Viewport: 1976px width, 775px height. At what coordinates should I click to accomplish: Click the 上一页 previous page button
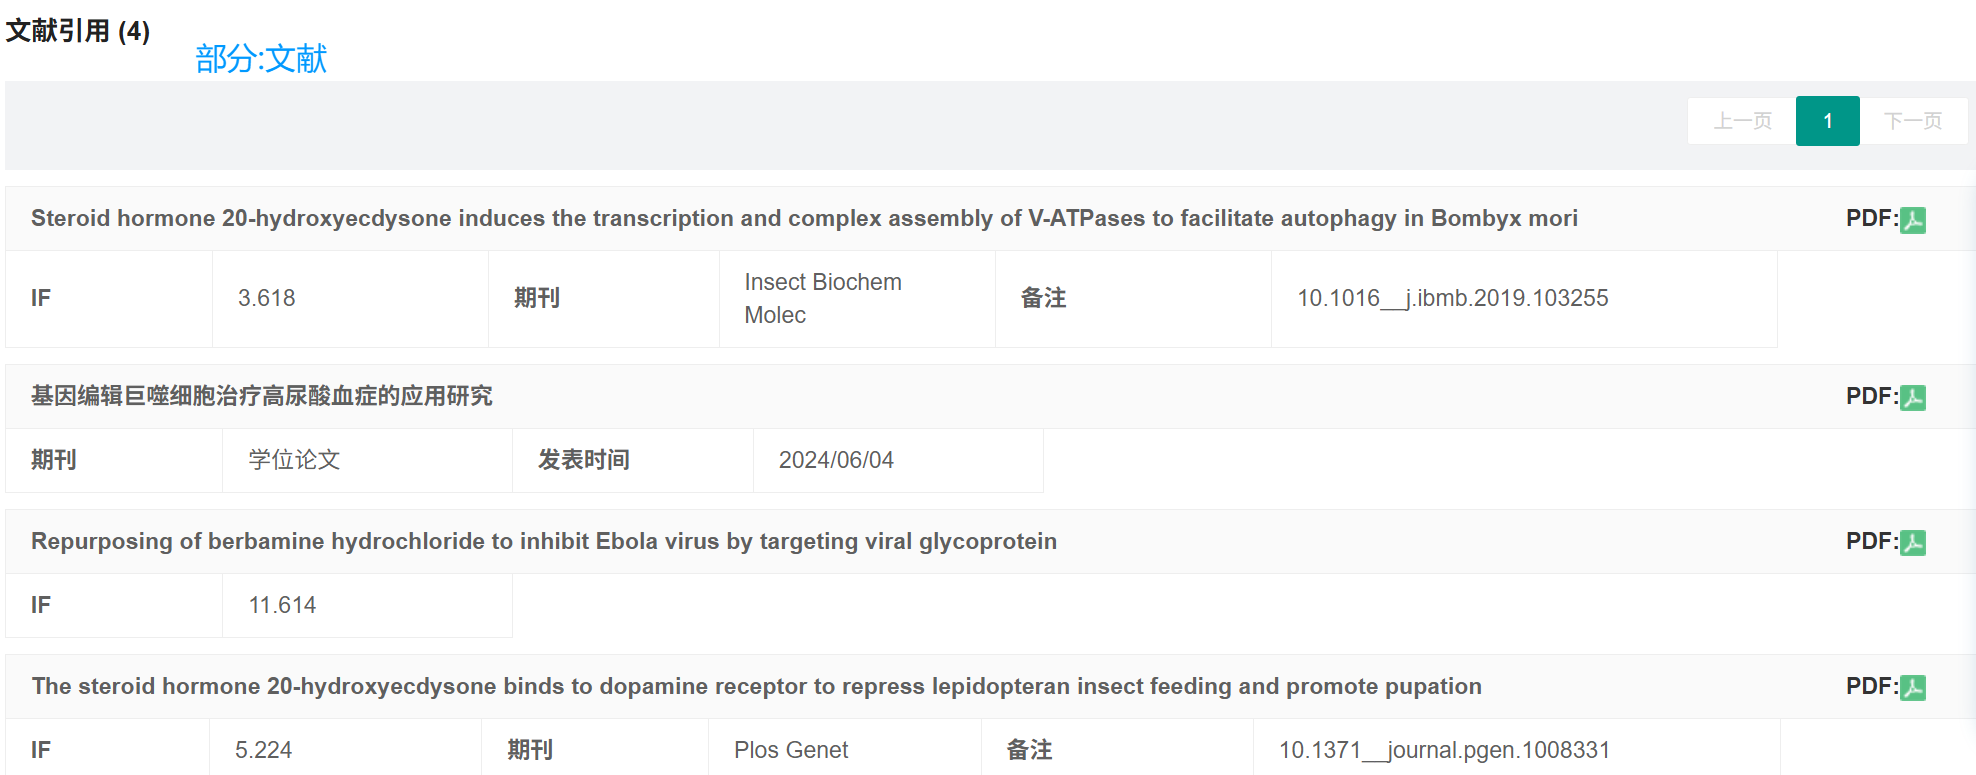coord(1742,121)
